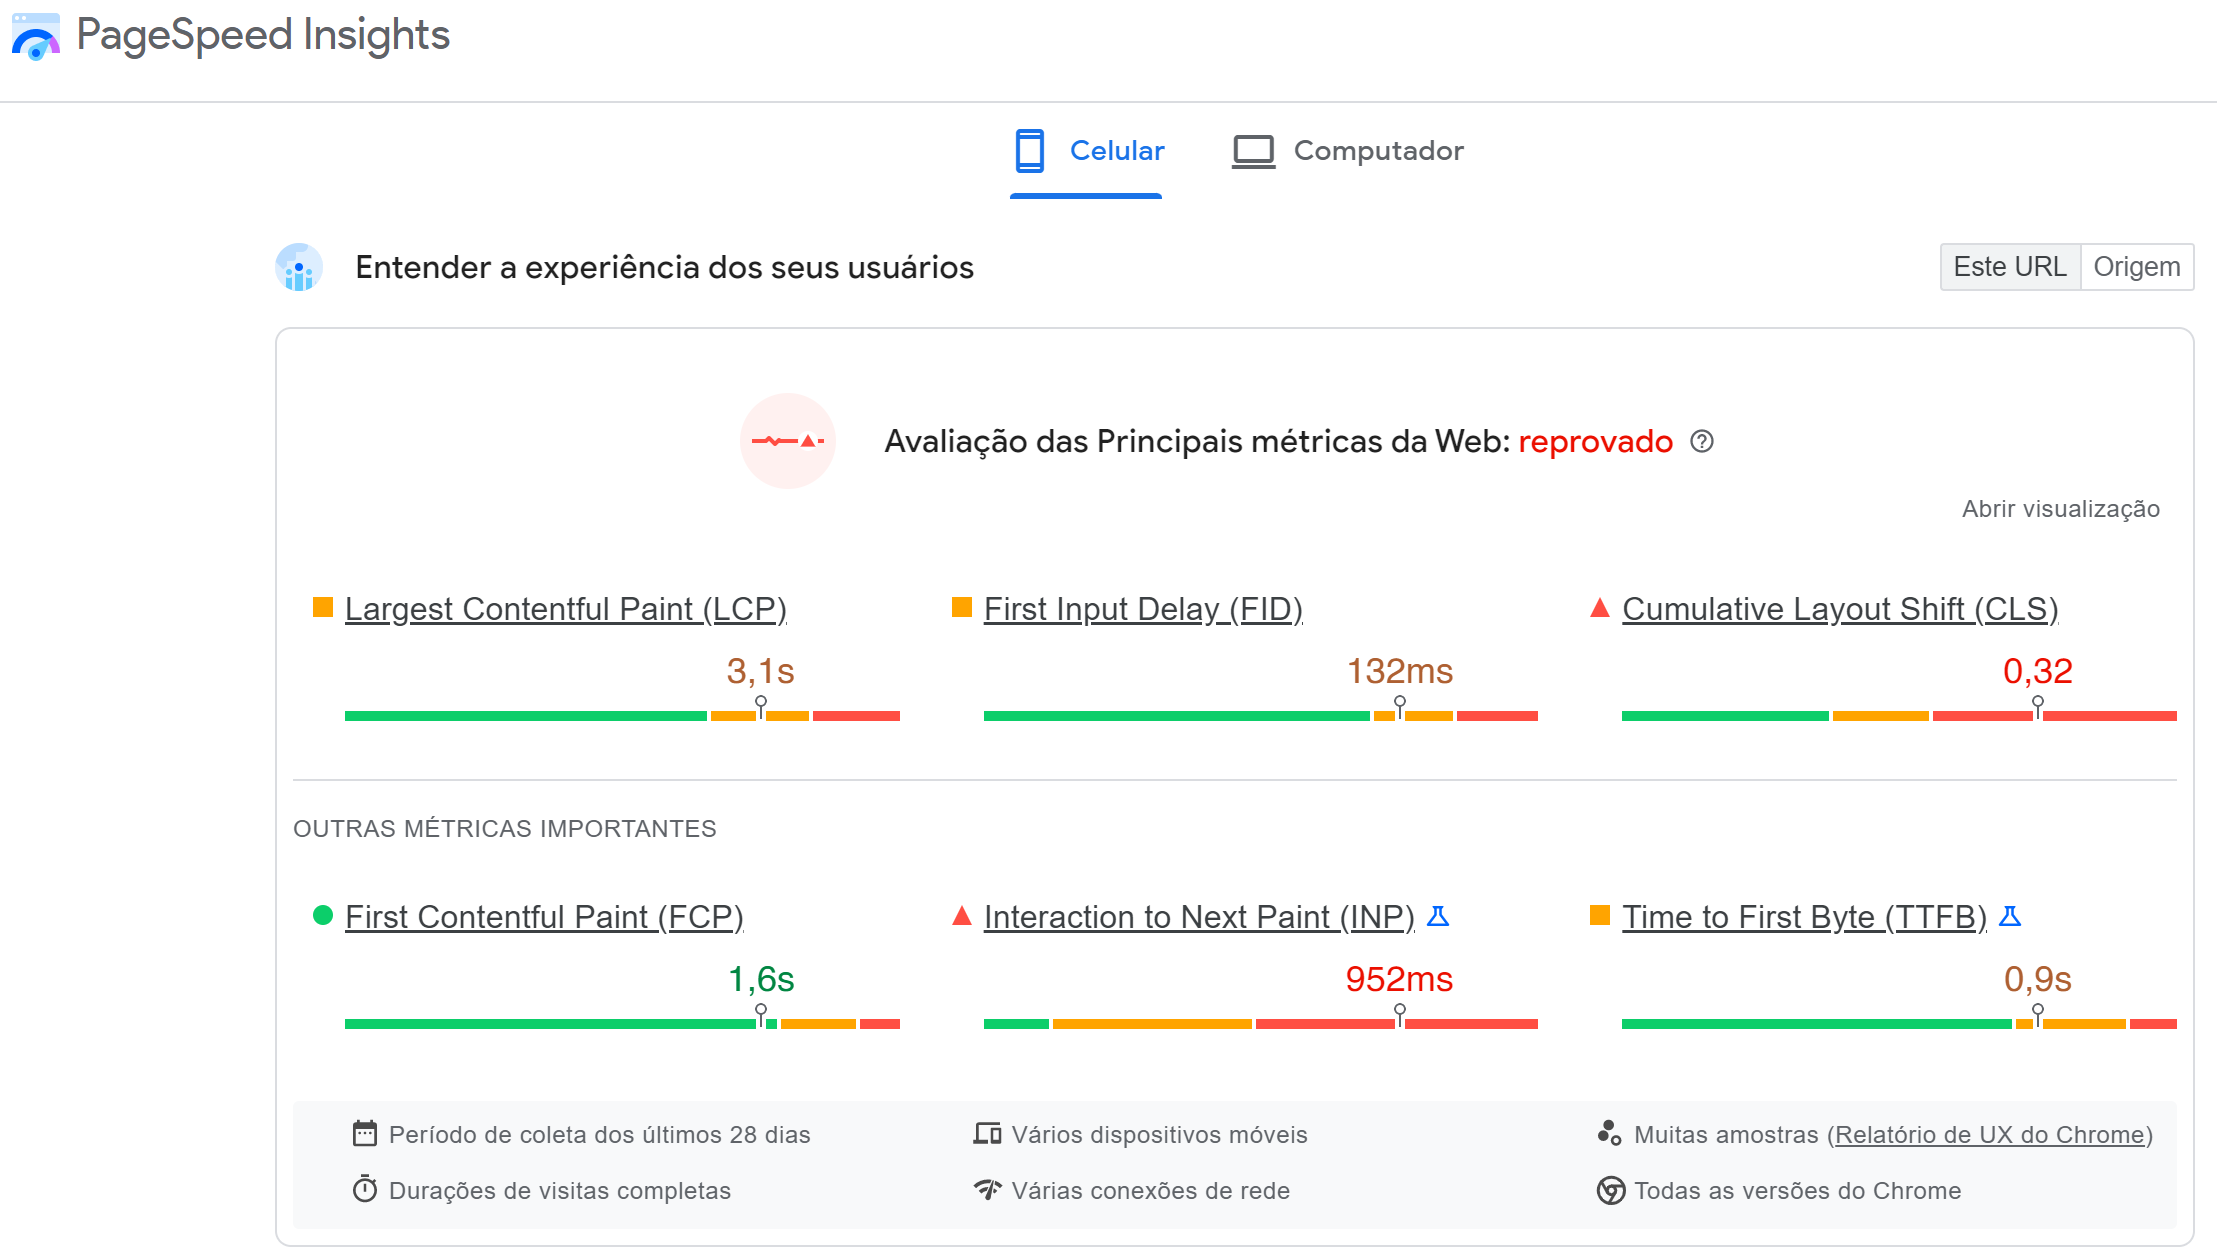Open the Largest Contentful Paint (LCP) link
The height and width of the screenshot is (1259, 2217).
(566, 608)
